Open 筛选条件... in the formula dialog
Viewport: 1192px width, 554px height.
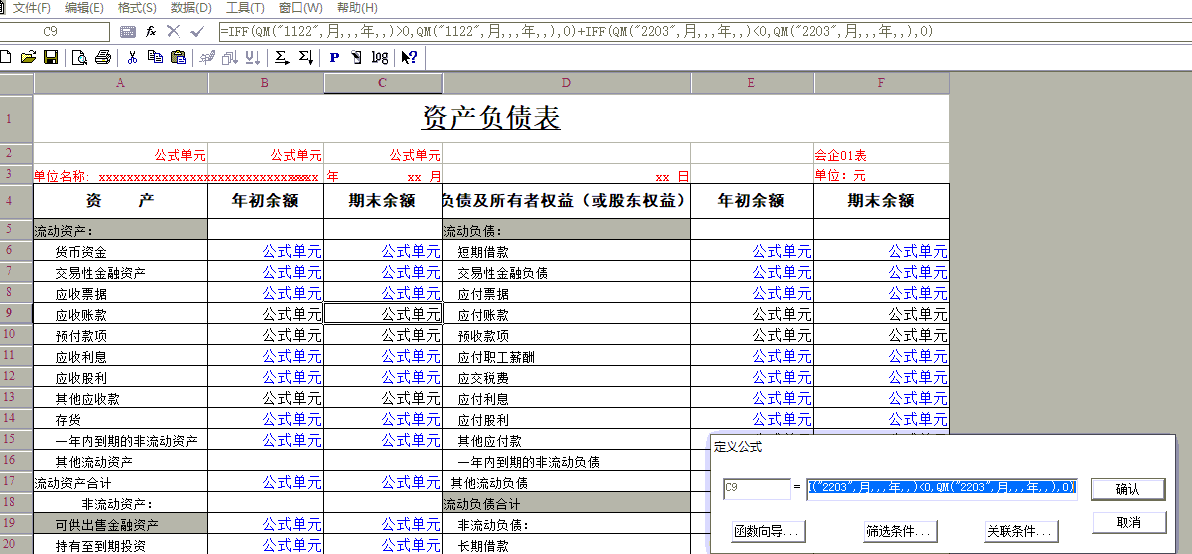coord(901,532)
